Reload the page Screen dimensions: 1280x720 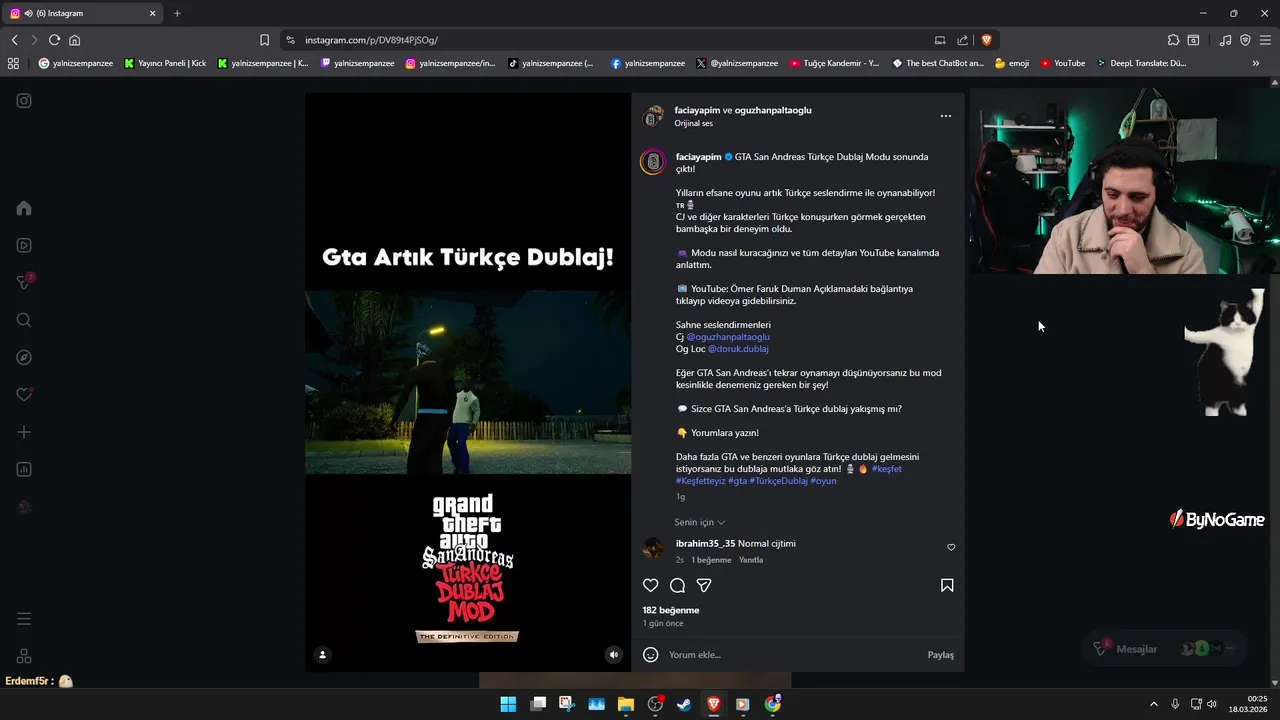[x=54, y=40]
